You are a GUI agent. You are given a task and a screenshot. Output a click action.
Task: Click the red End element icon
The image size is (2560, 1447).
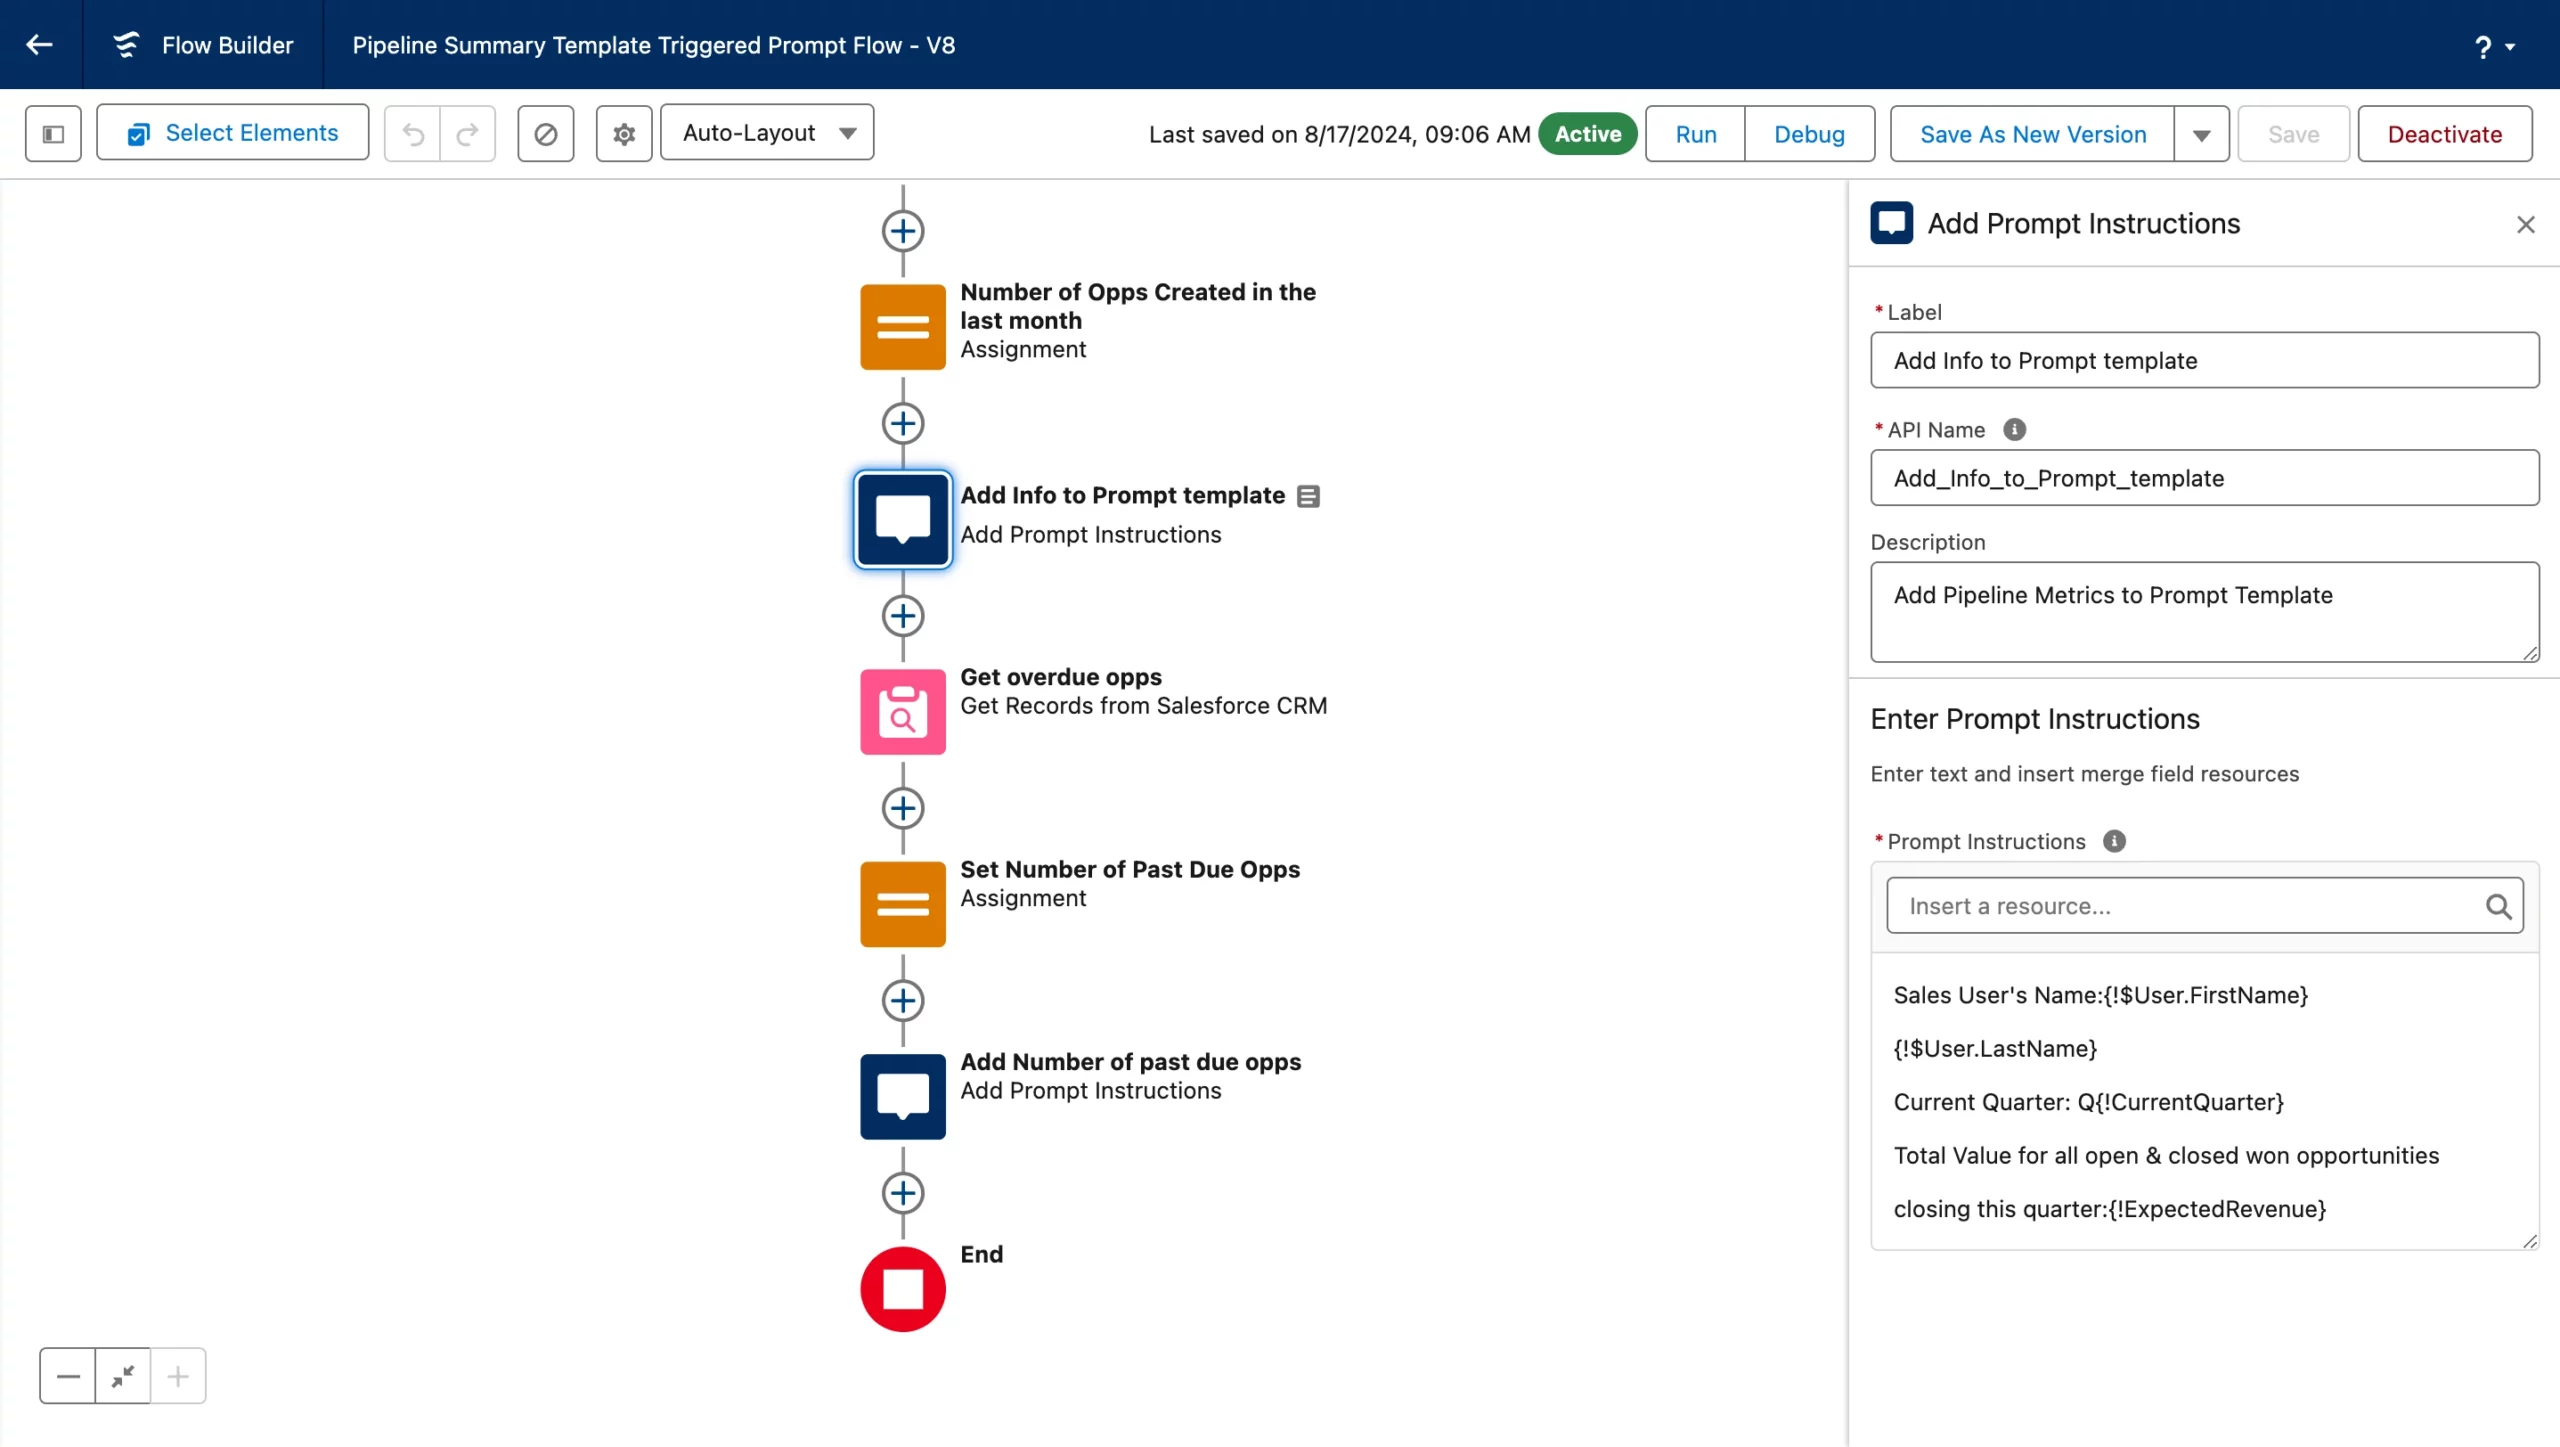(902, 1289)
